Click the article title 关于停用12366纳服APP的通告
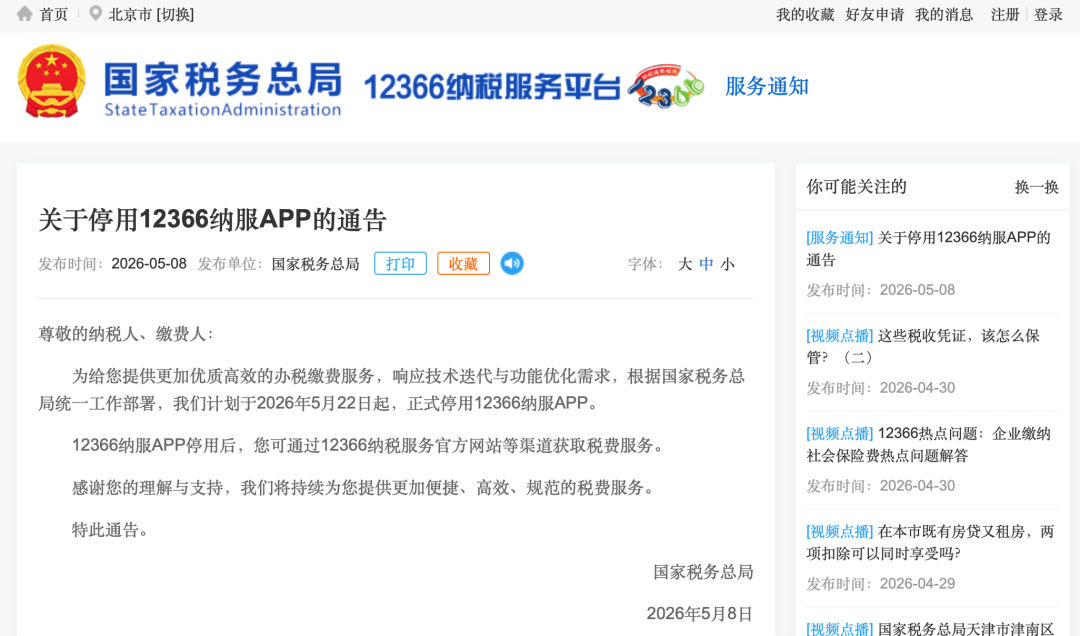This screenshot has width=1080, height=636. (212, 220)
